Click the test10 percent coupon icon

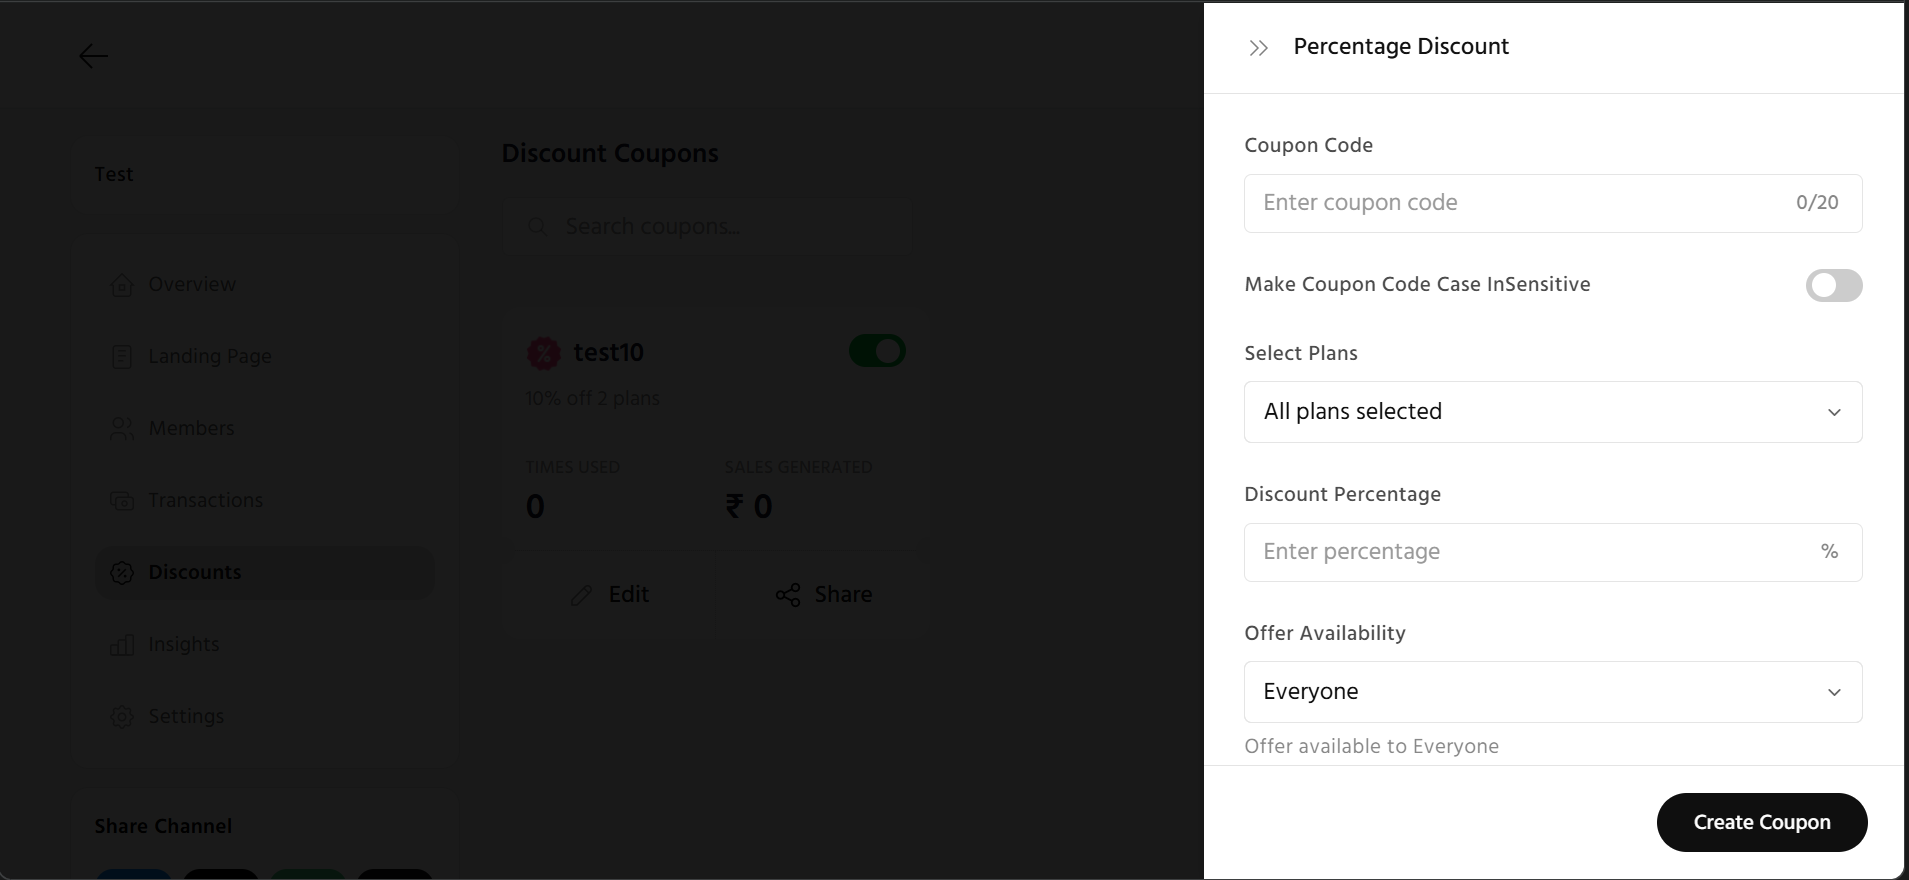pos(544,353)
